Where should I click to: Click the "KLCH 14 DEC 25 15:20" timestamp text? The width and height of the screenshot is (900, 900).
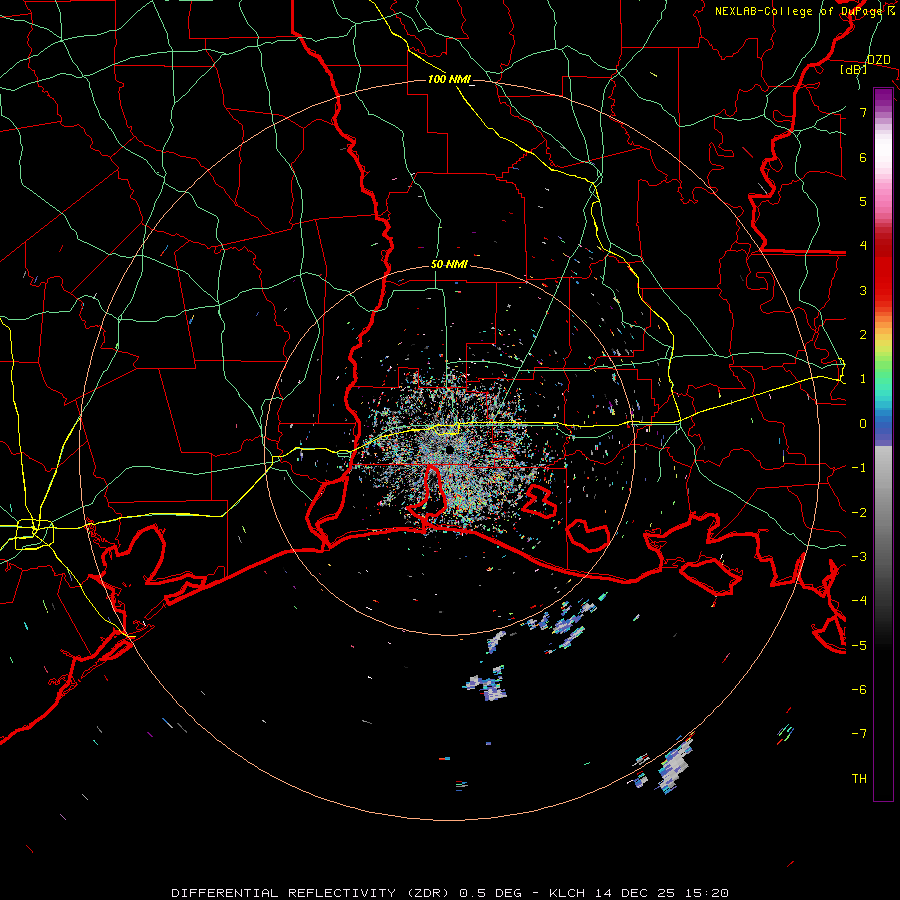(x=639, y=893)
